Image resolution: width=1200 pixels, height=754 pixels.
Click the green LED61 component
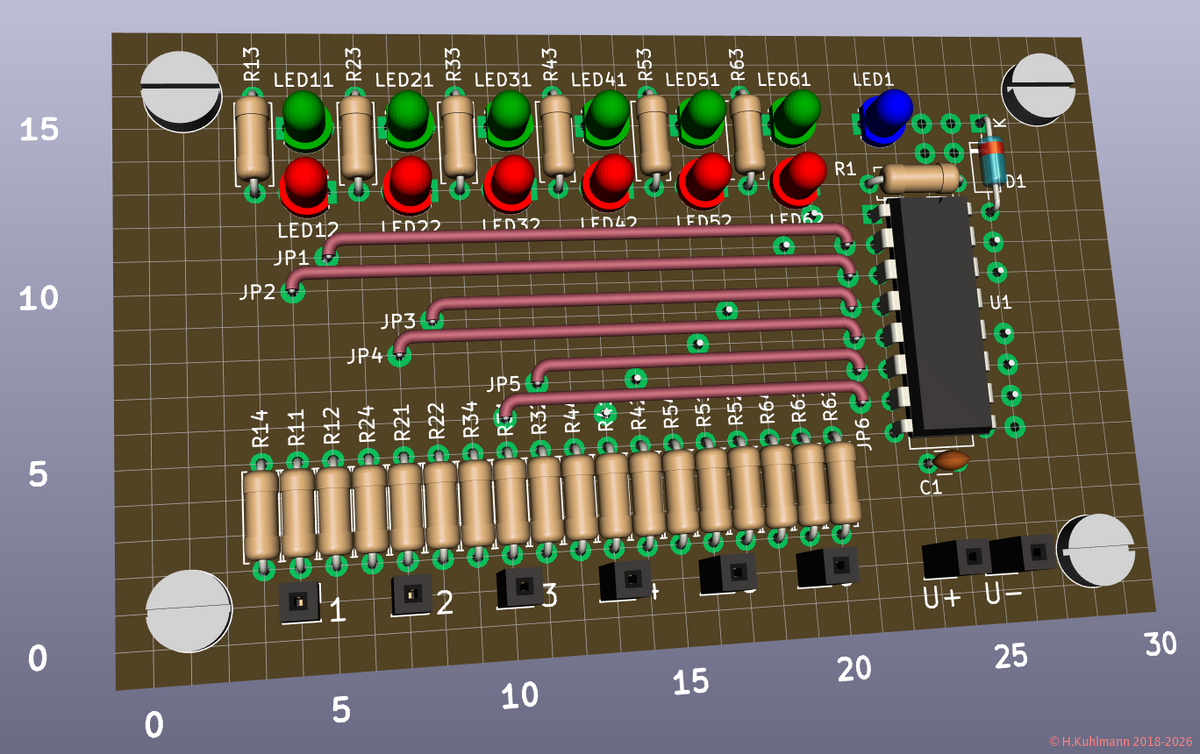[796, 114]
